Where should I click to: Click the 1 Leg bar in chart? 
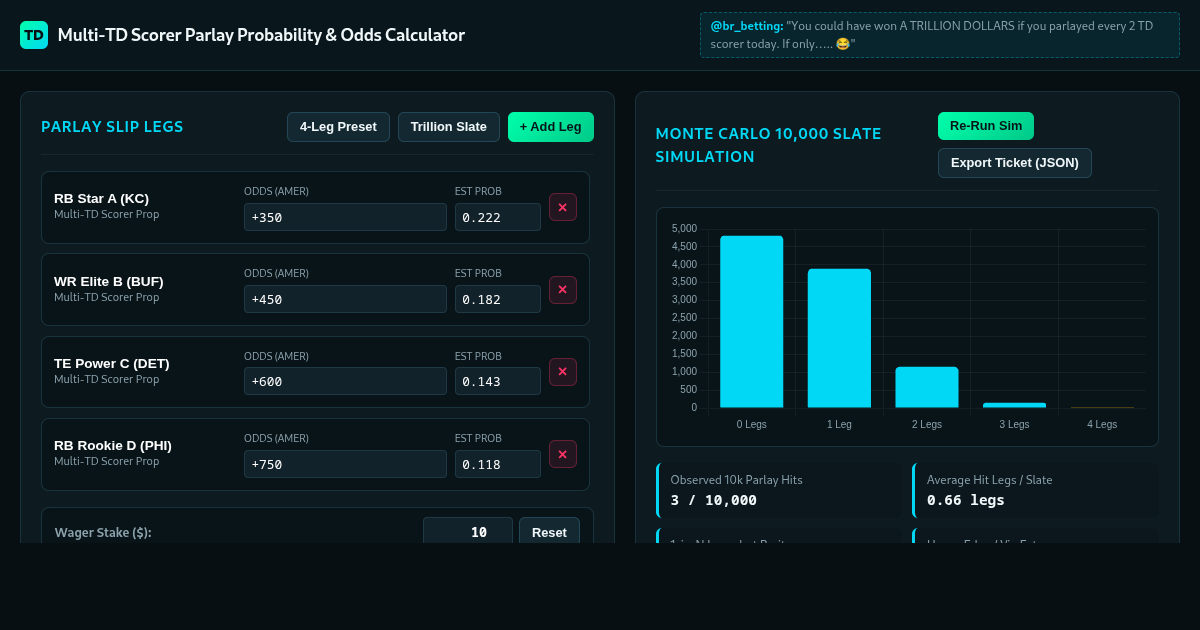point(839,338)
